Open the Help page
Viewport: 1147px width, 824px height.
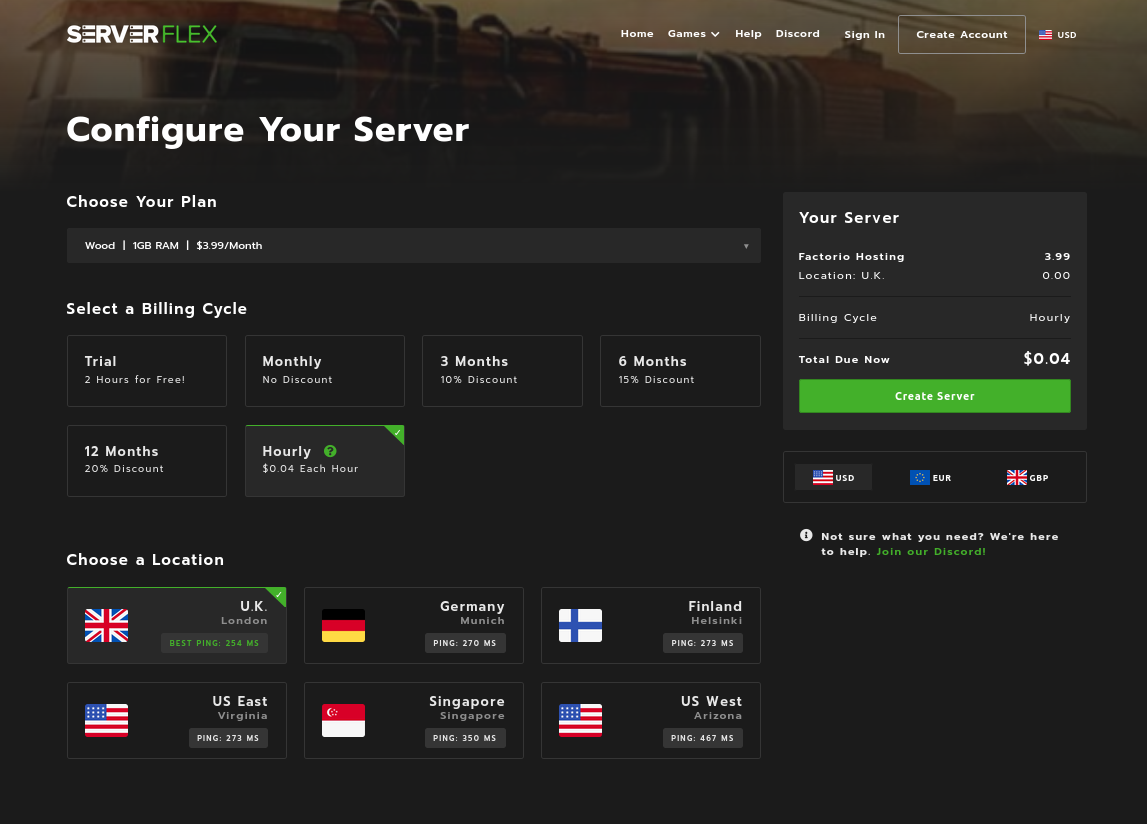click(748, 33)
